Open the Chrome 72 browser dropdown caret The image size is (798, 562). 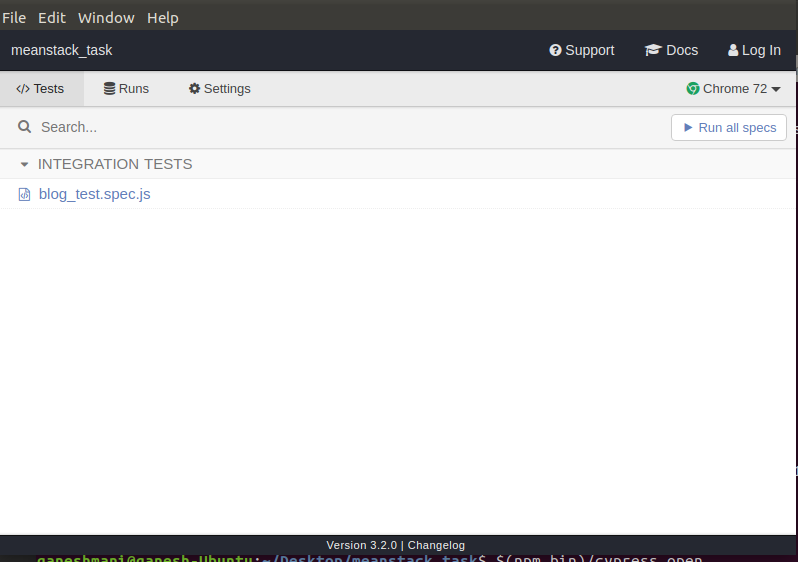pyautogui.click(x=776, y=90)
